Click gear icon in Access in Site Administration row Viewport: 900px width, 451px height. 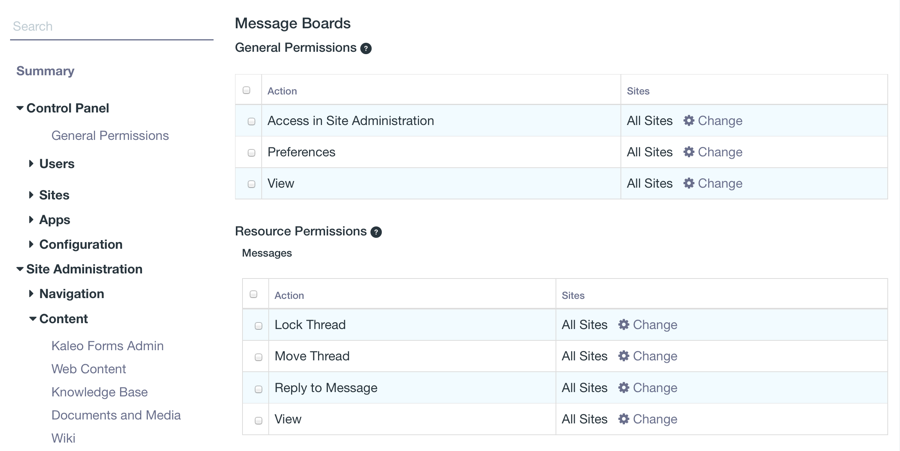[689, 120]
